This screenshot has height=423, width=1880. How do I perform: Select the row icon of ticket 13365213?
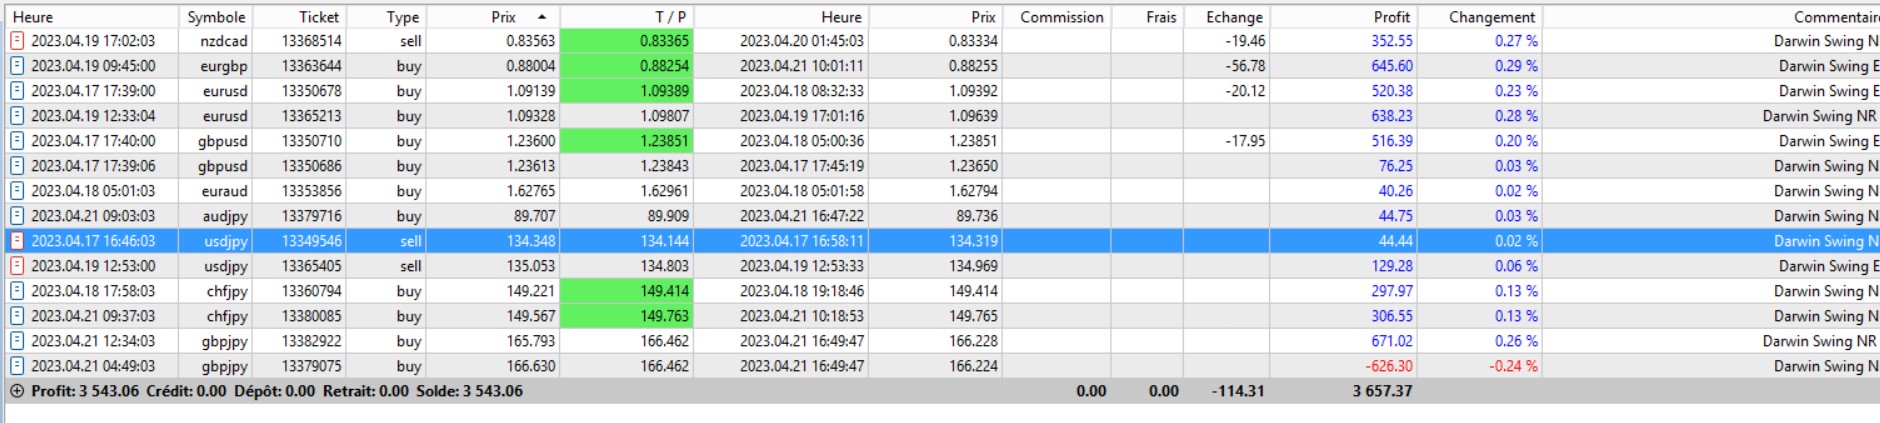pyautogui.click(x=17, y=116)
